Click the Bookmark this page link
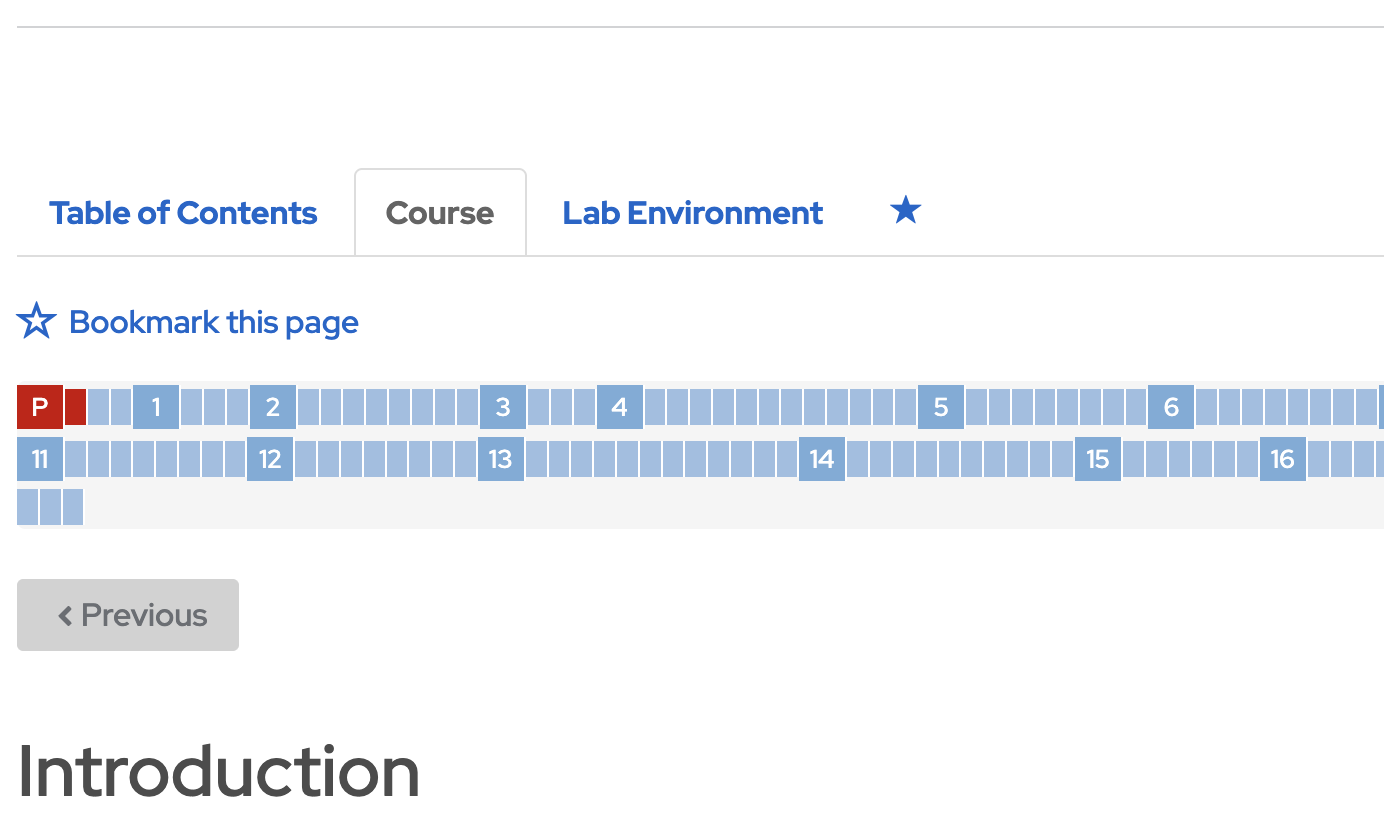 point(213,322)
